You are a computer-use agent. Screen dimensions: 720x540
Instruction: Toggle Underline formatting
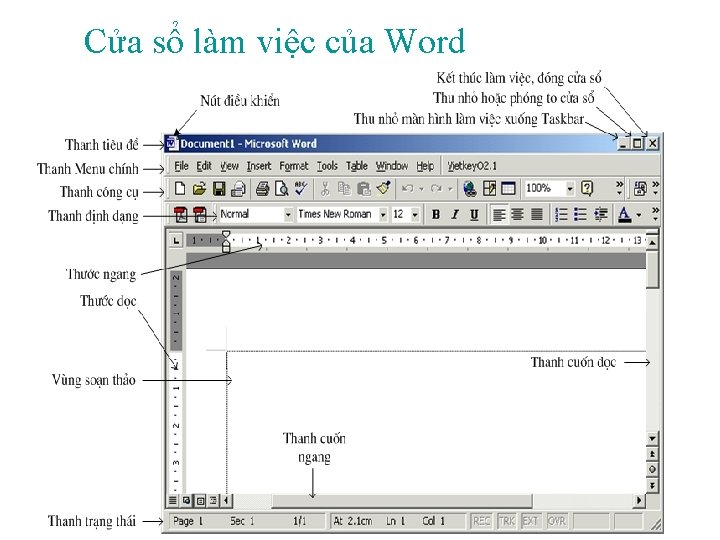coord(474,214)
